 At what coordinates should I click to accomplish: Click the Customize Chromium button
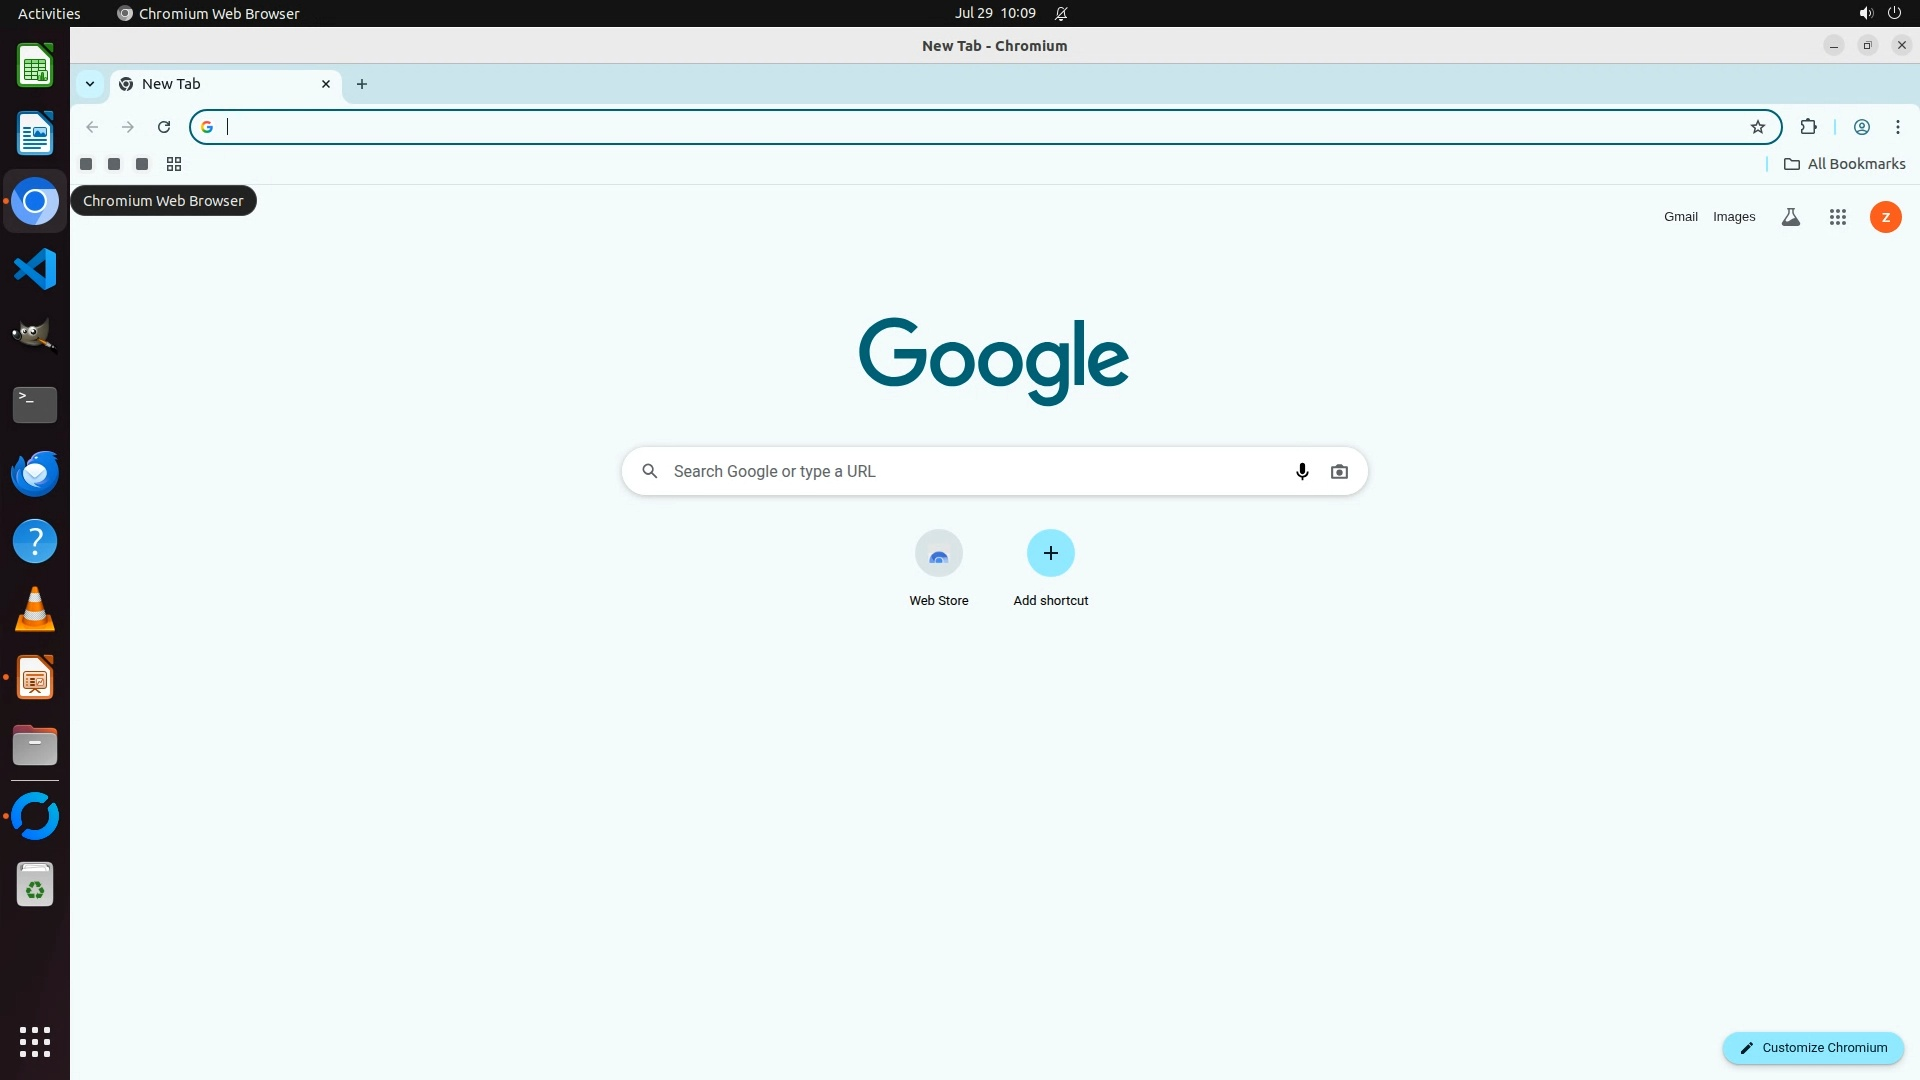[x=1812, y=1047]
